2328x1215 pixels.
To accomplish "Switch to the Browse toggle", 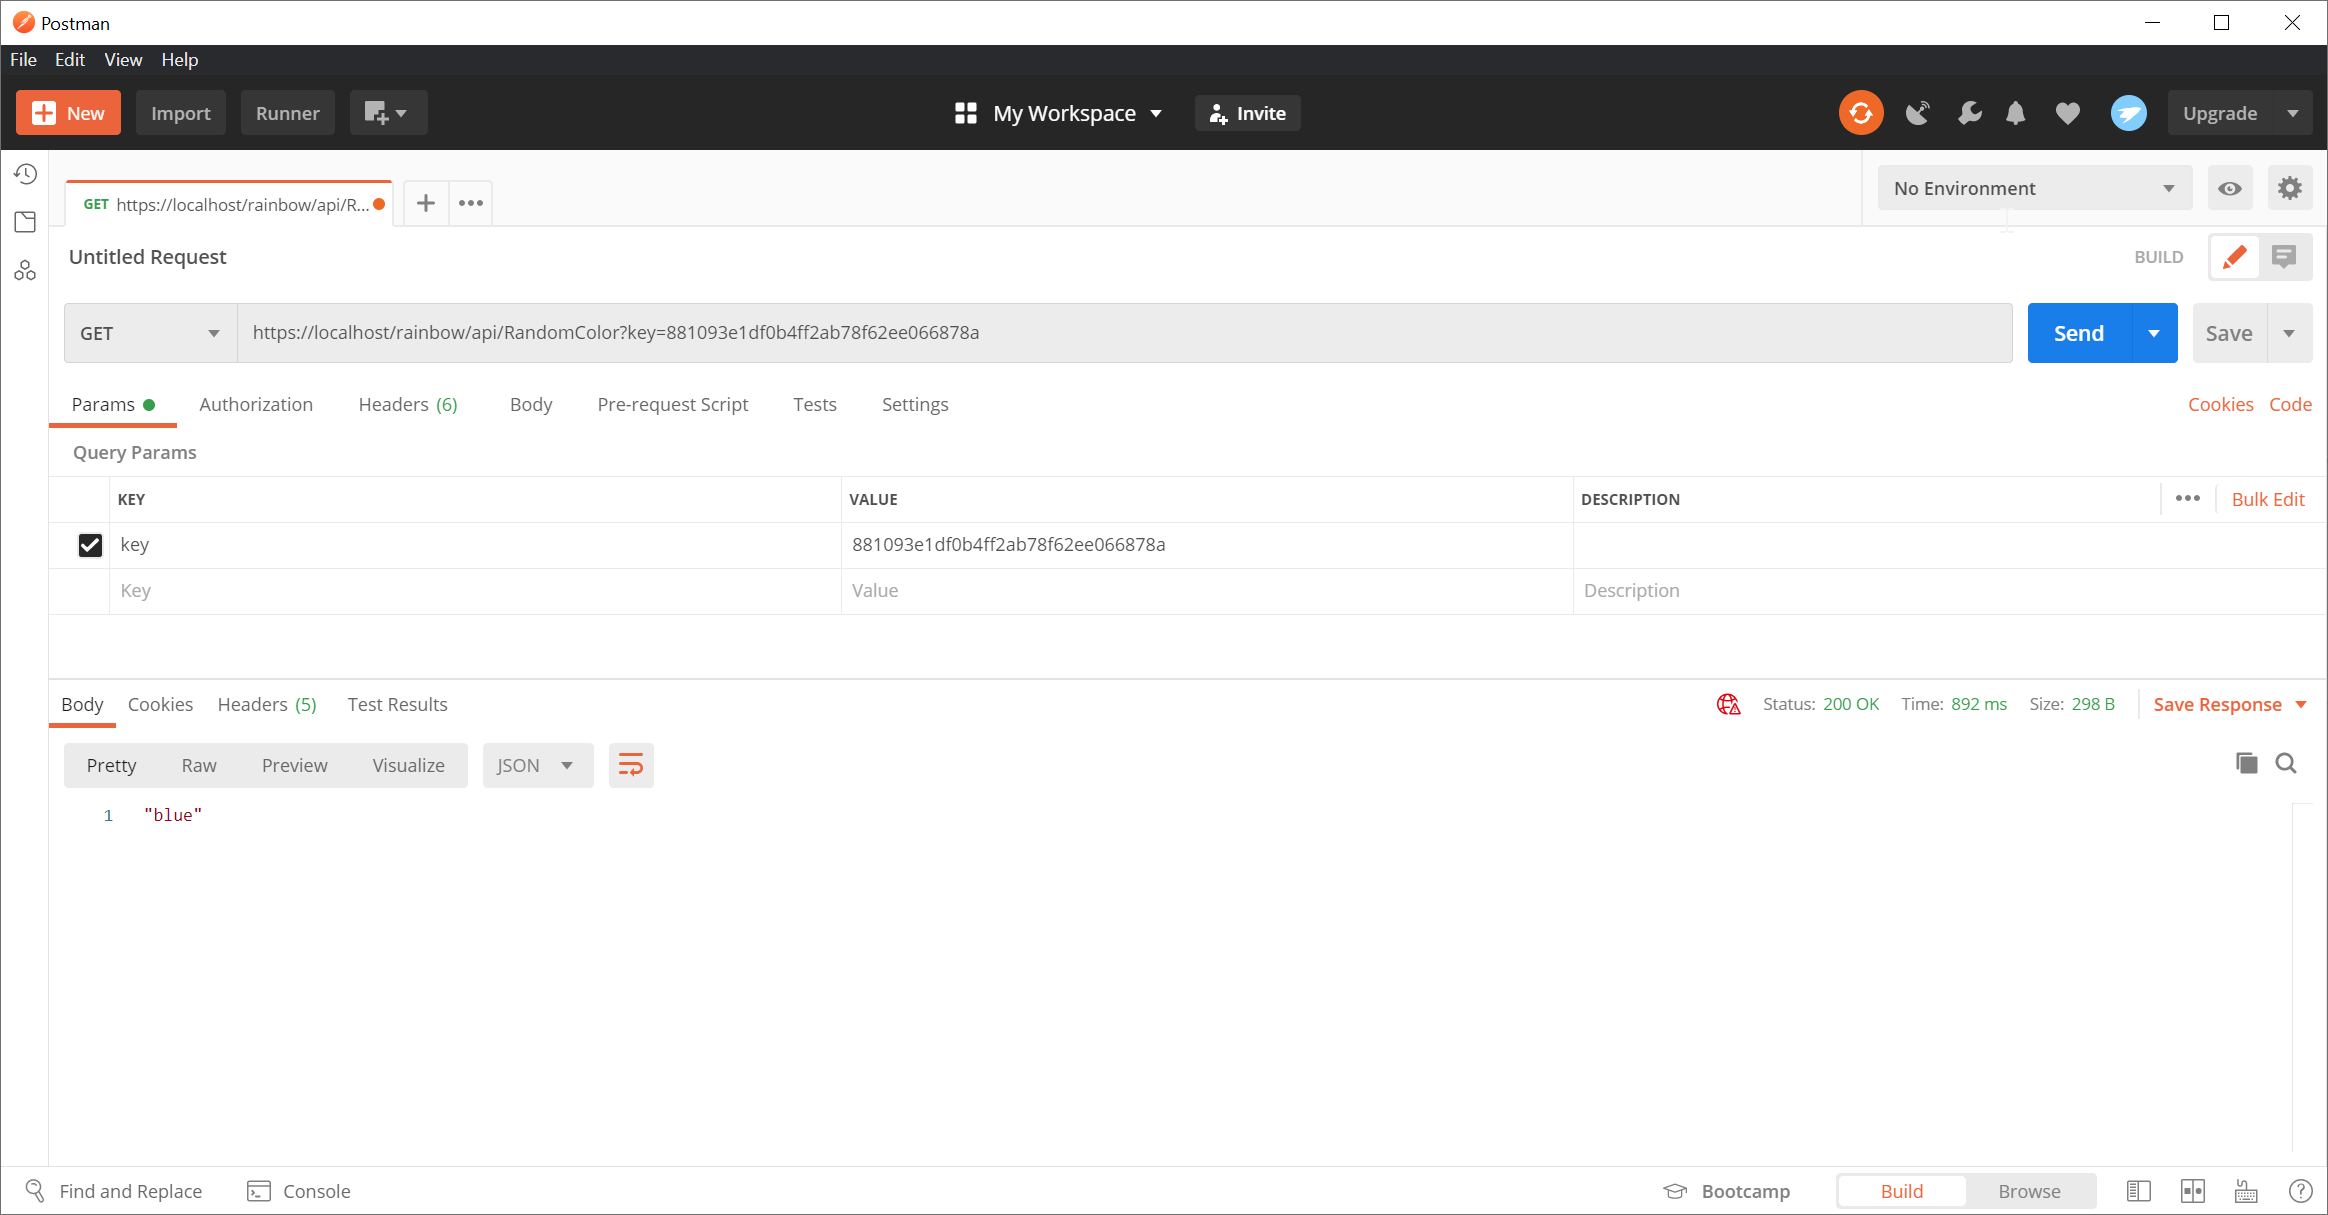I will (2029, 1191).
